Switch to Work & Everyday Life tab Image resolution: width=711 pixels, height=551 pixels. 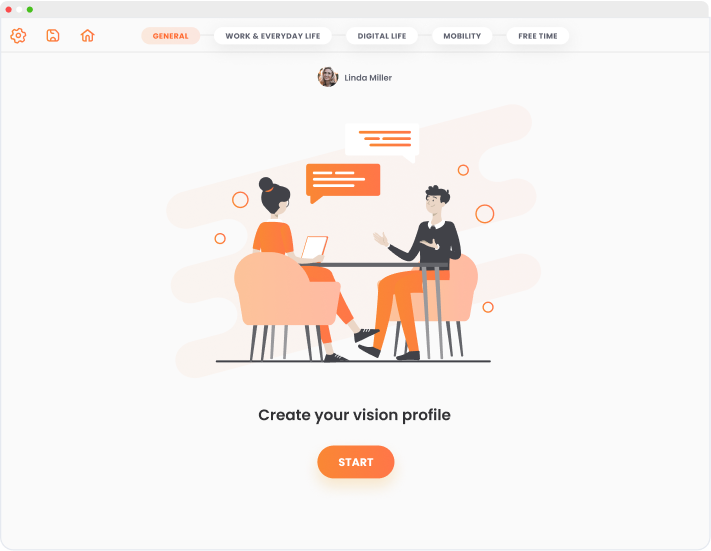pos(273,36)
